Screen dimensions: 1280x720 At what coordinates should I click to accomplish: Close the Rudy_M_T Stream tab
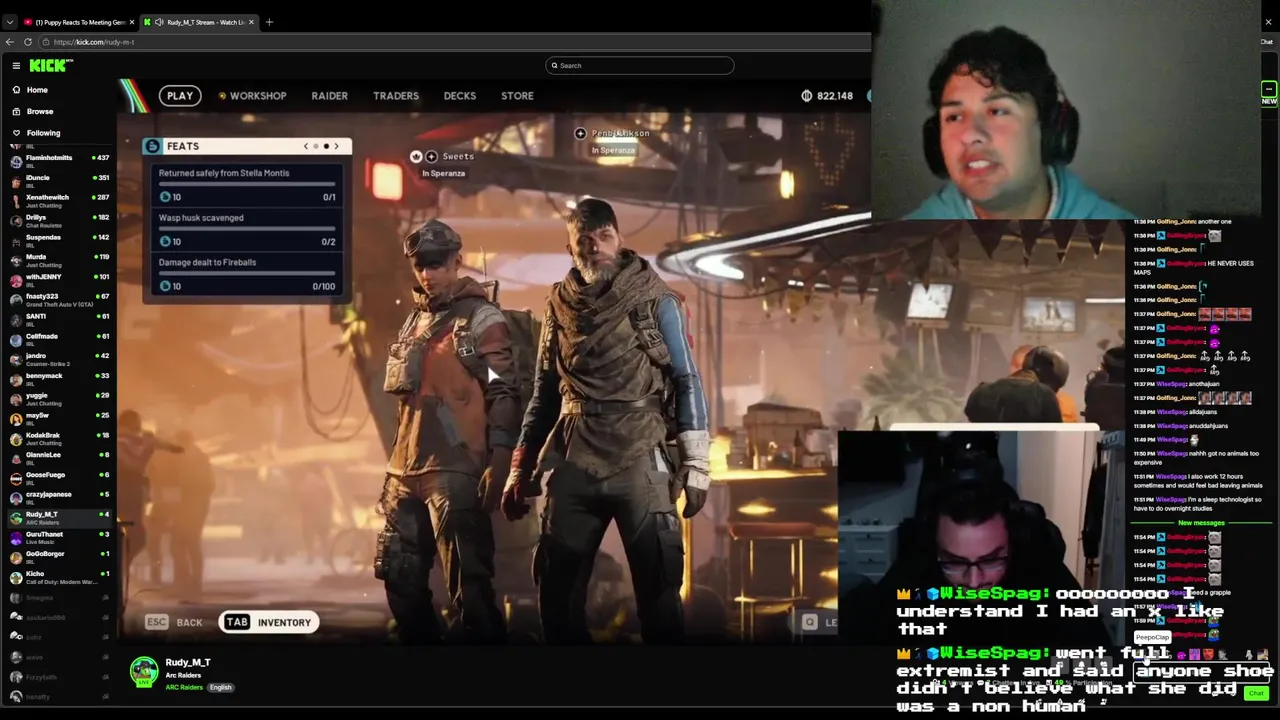click(x=251, y=22)
